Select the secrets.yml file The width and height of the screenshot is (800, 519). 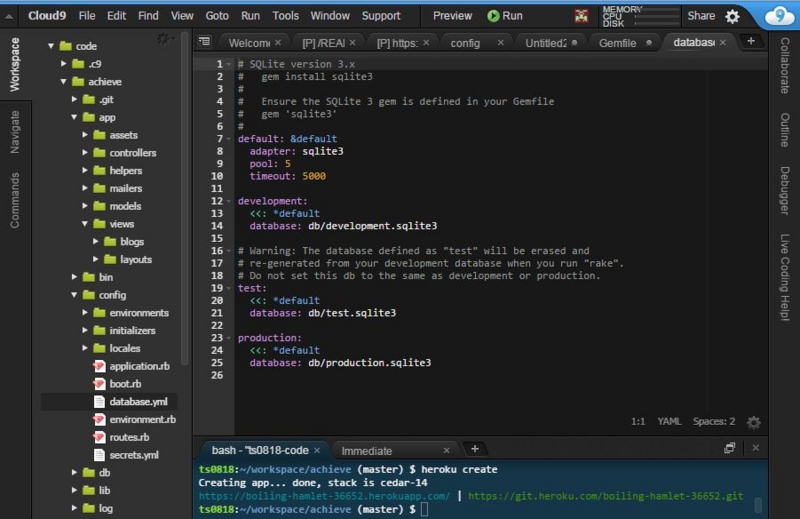coord(134,455)
